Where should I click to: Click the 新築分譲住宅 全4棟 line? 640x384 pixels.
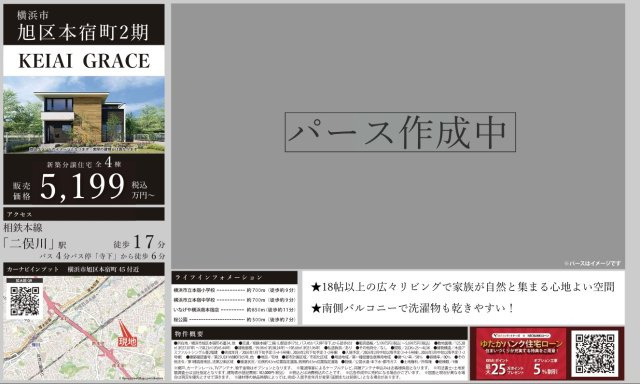pyautogui.click(x=84, y=164)
